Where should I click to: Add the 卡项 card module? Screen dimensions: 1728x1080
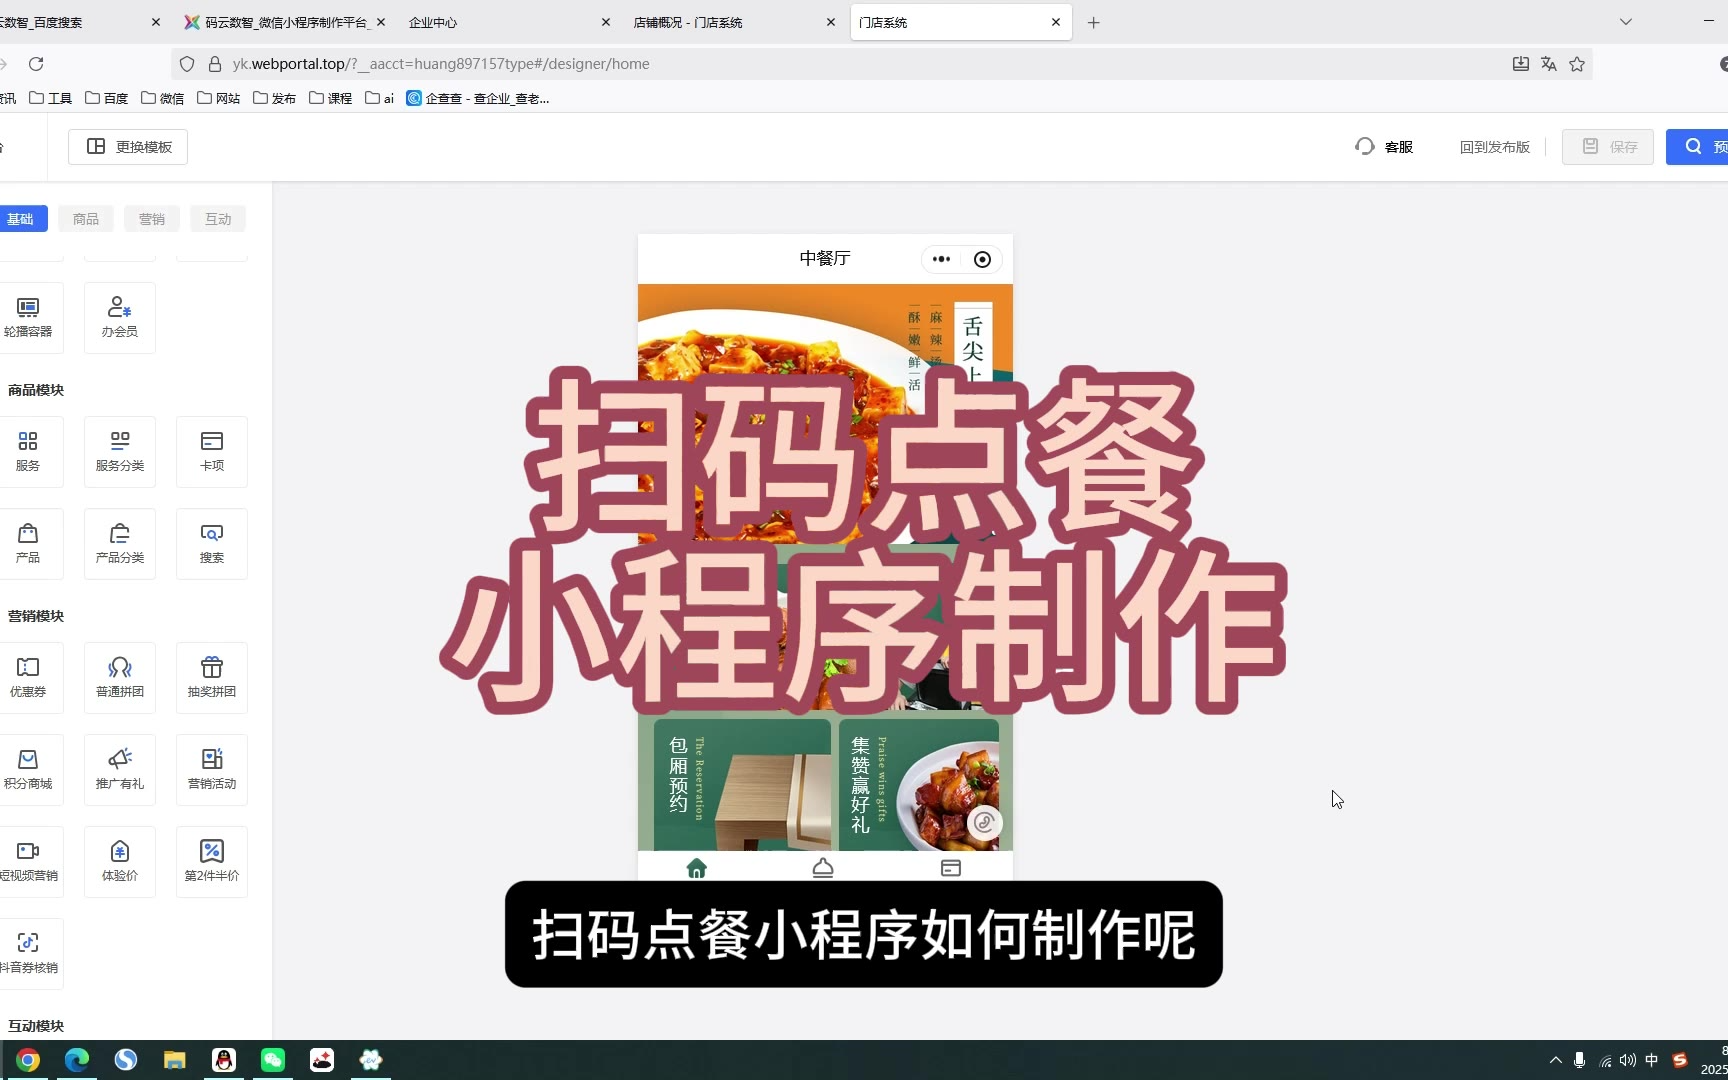pyautogui.click(x=211, y=451)
